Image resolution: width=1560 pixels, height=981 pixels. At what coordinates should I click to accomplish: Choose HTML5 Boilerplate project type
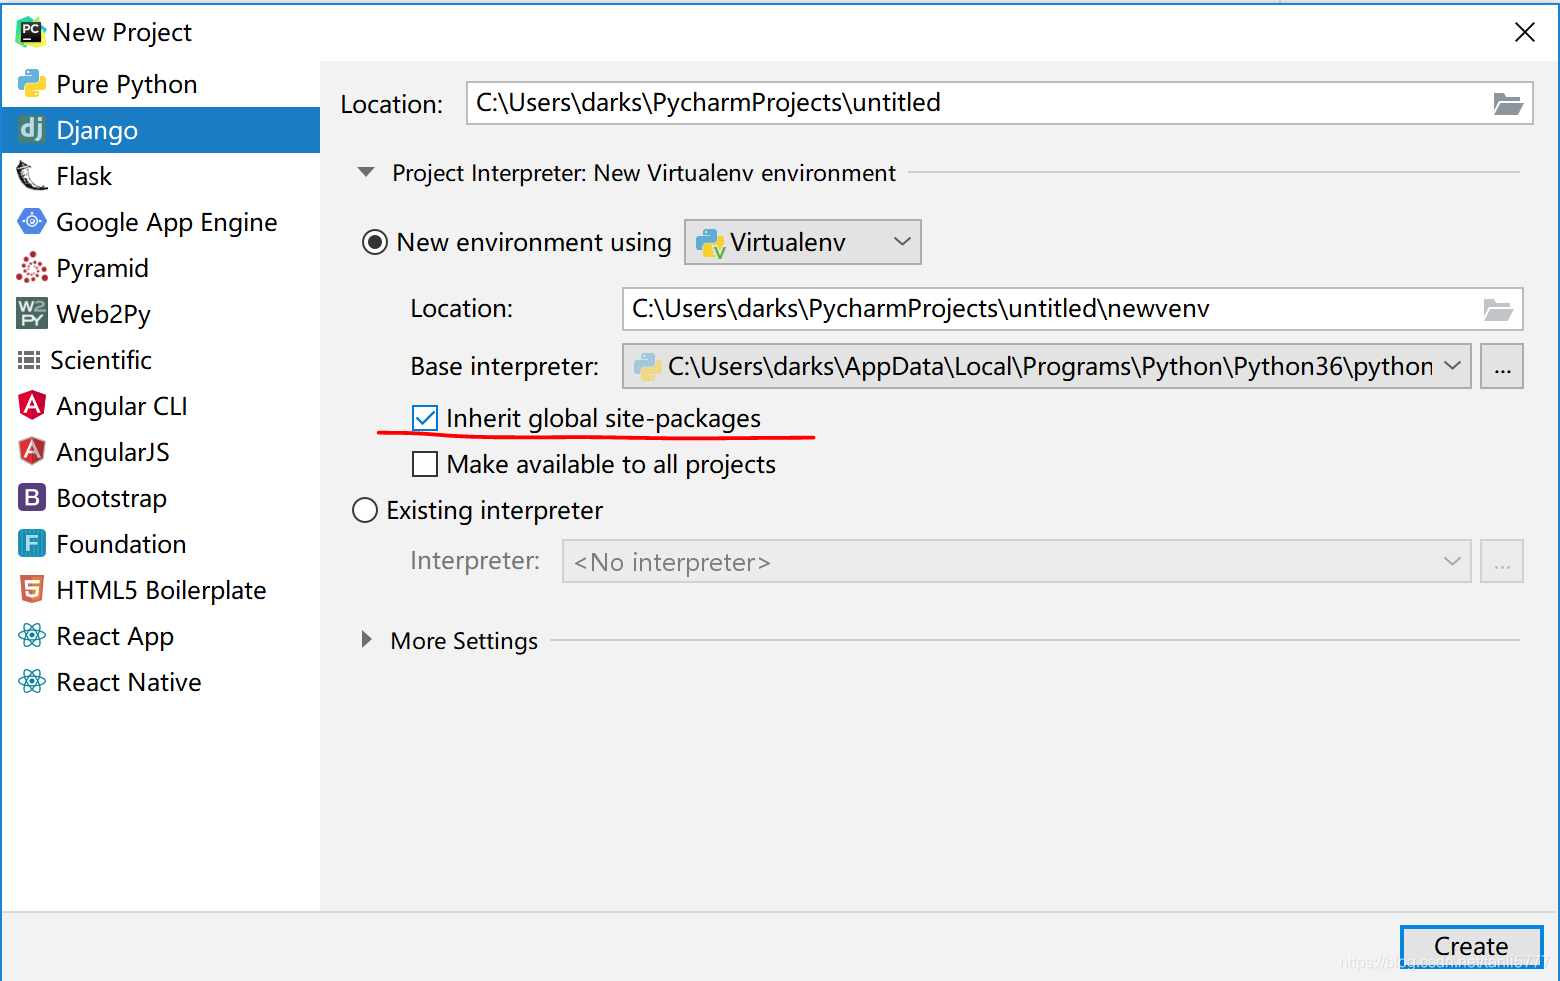[x=161, y=590]
